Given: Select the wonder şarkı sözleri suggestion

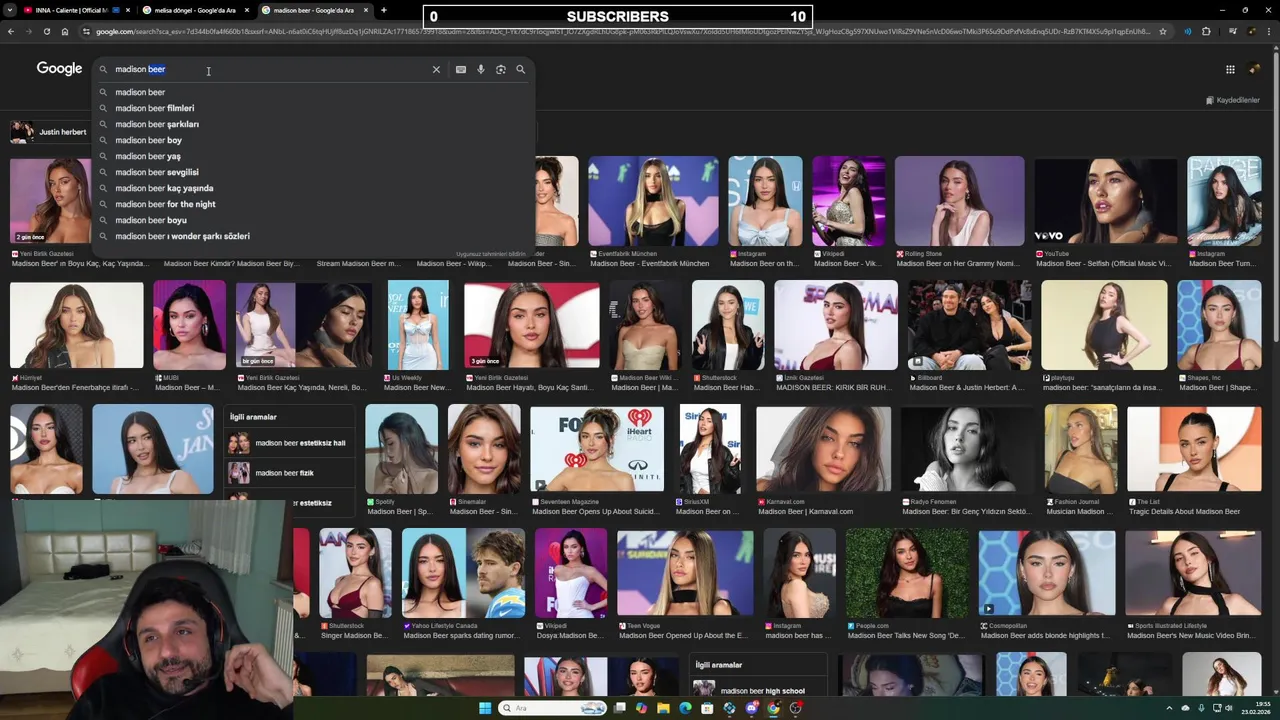Looking at the screenshot, I should (314, 236).
